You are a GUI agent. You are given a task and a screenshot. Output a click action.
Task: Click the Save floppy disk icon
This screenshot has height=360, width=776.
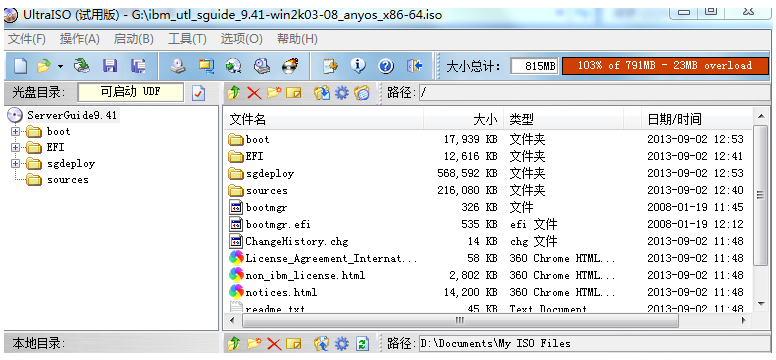[x=109, y=65]
